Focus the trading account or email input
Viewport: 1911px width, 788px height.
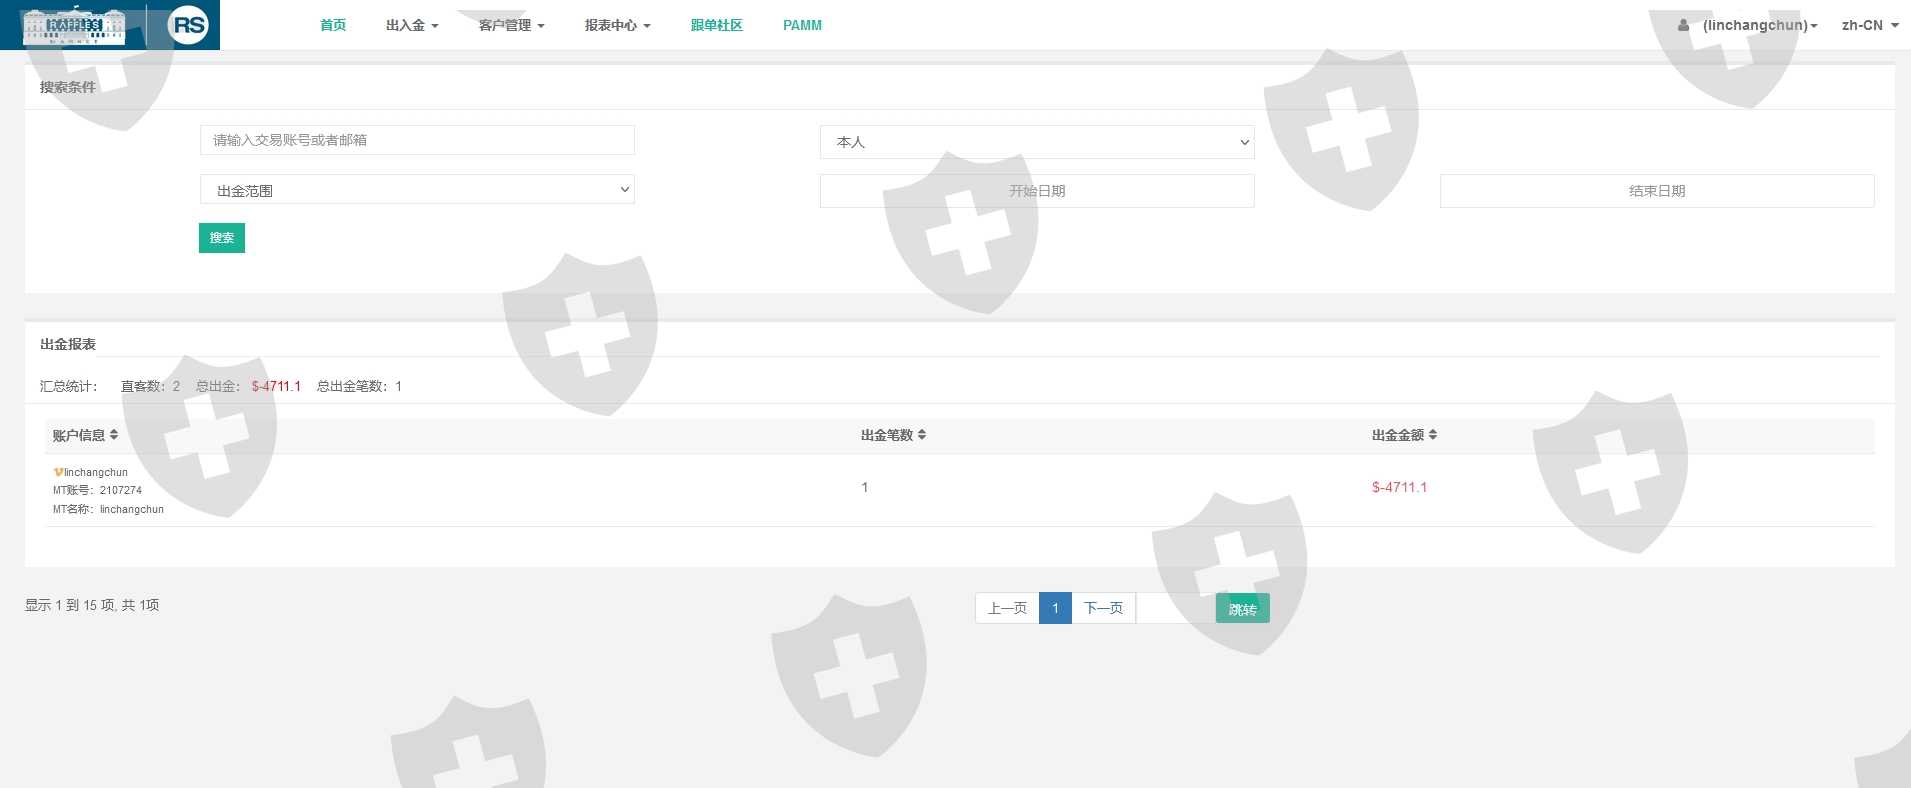coord(417,140)
